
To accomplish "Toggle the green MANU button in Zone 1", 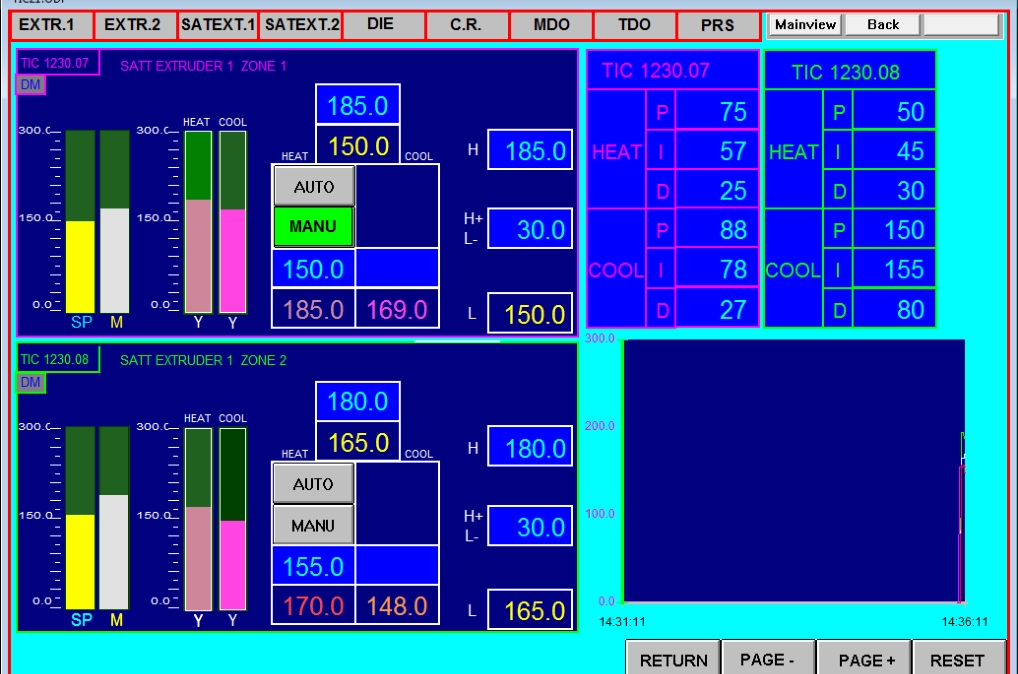I will 313,227.
